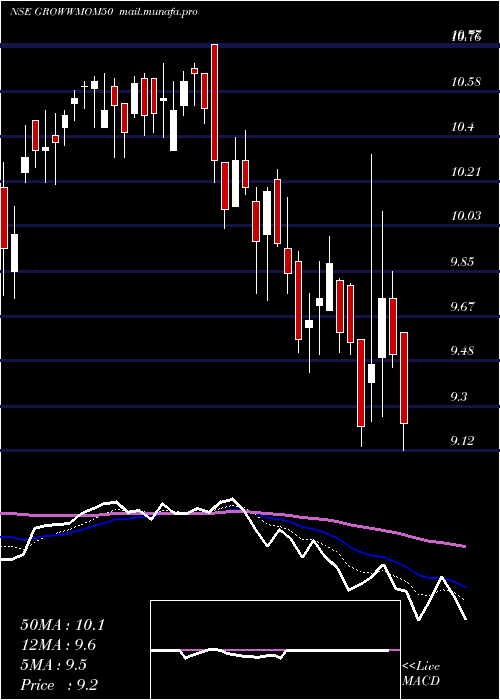
Task: Click the 12MA : 9.6 readout
Action: point(58,645)
